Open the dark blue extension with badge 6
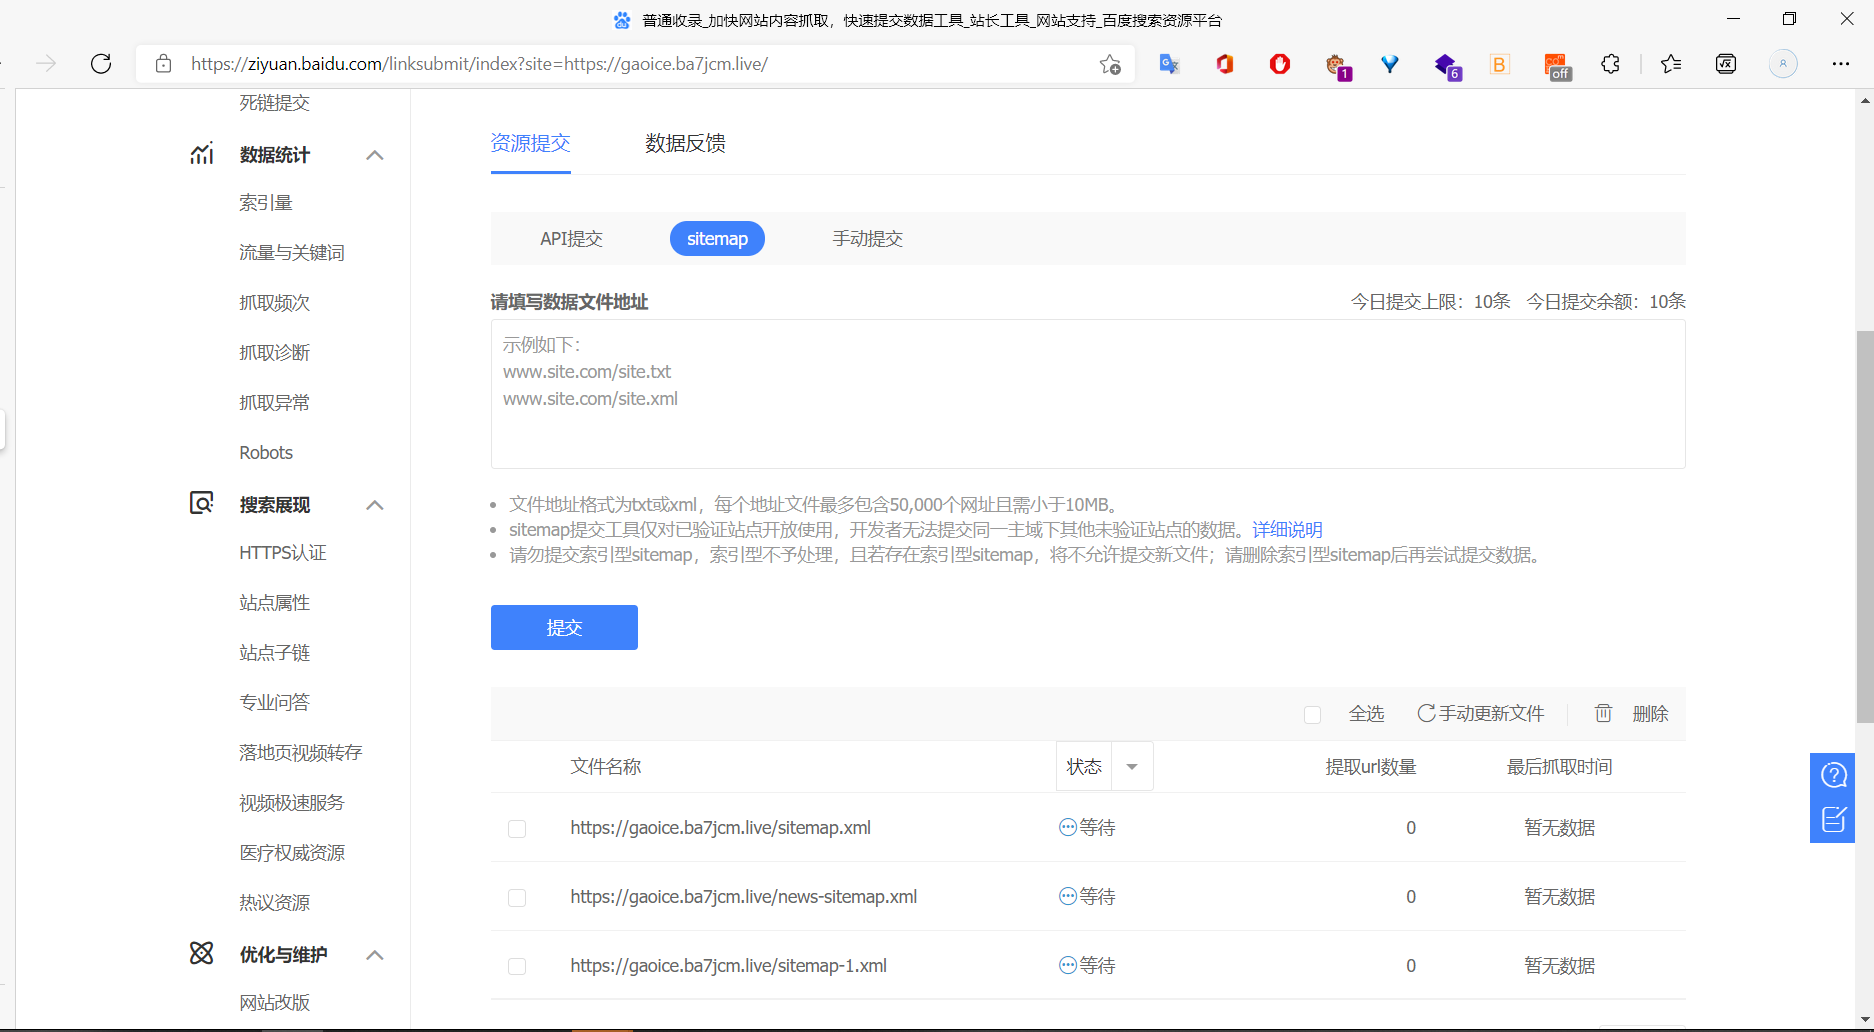 pos(1447,66)
